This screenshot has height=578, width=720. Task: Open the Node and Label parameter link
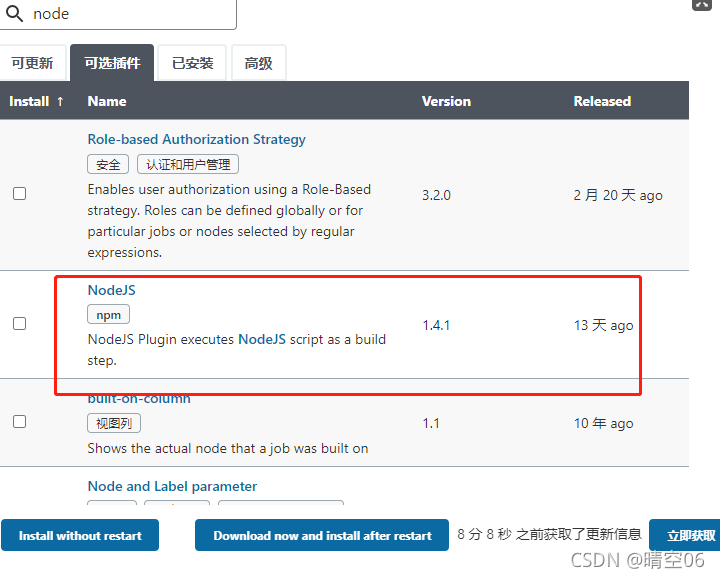click(x=172, y=486)
